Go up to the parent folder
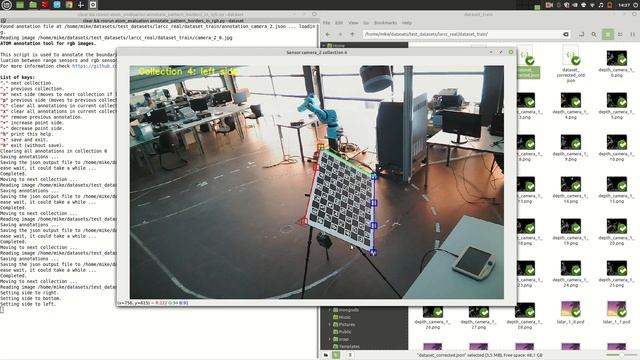640x360 pixels. point(352,34)
